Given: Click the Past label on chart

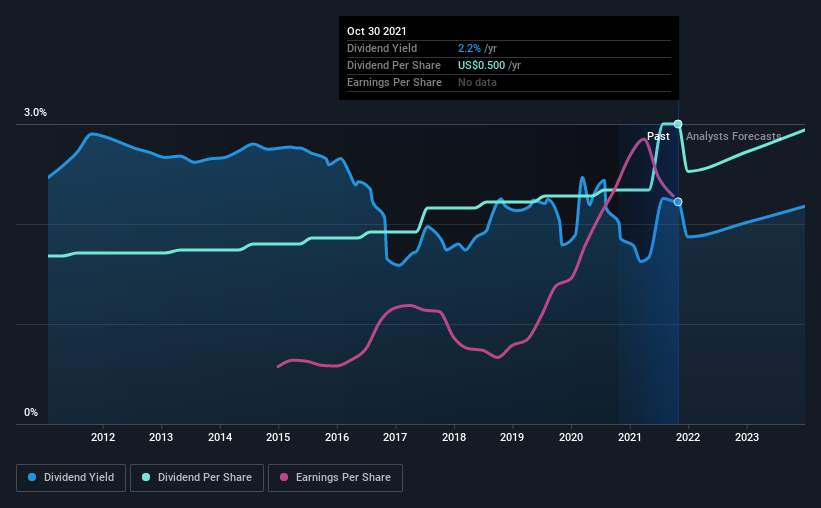Looking at the screenshot, I should (658, 136).
